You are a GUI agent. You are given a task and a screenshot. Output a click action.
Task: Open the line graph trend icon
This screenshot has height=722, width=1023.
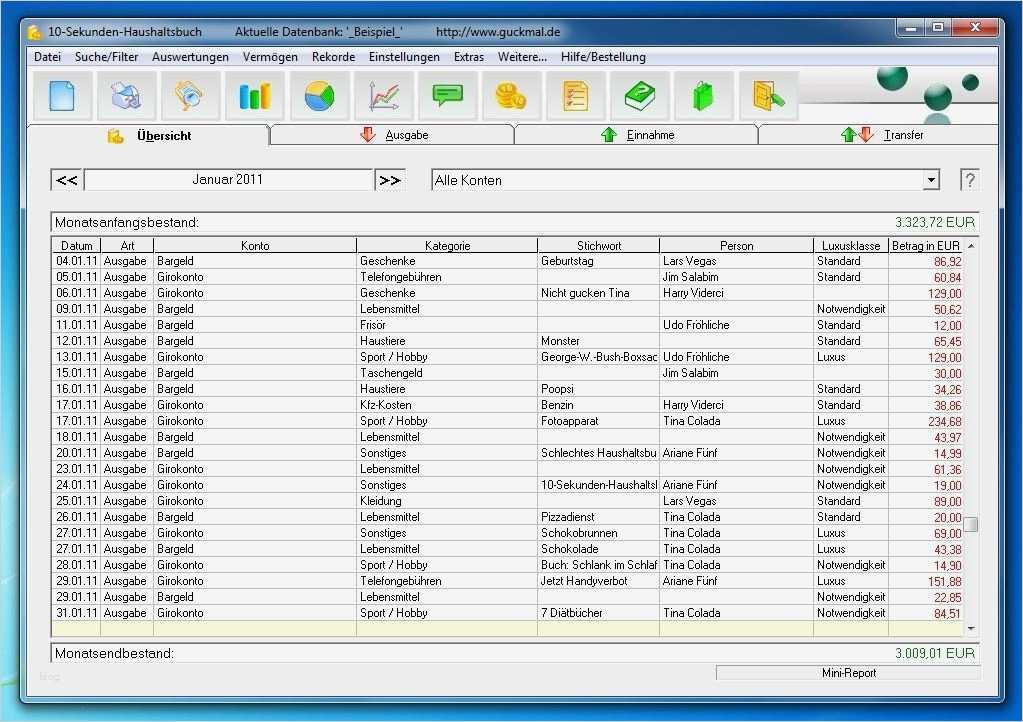[383, 95]
